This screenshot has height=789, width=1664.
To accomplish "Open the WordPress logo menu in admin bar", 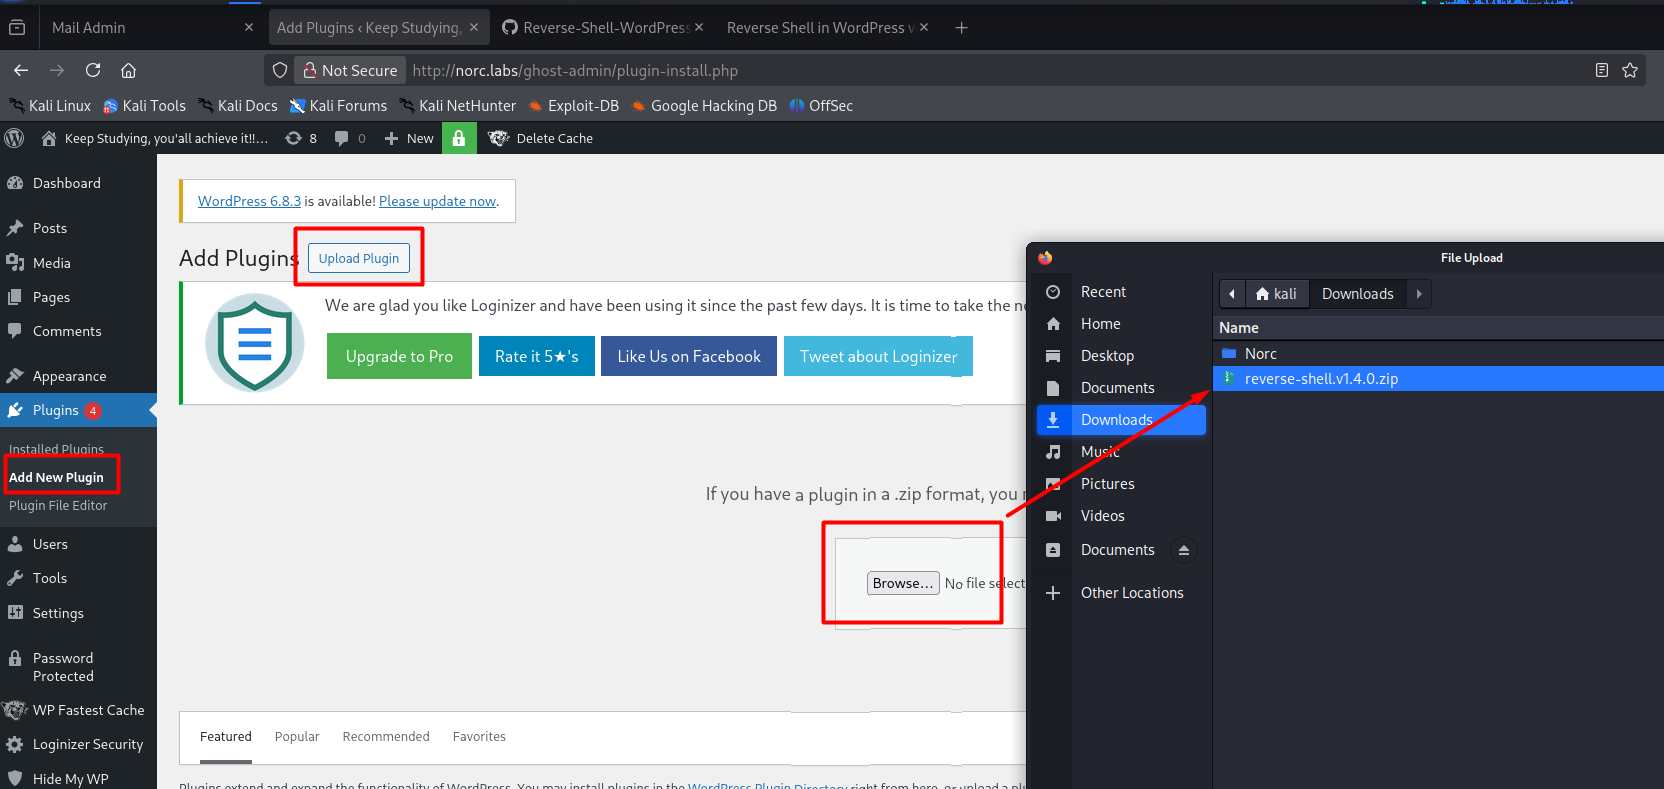I will tap(14, 138).
